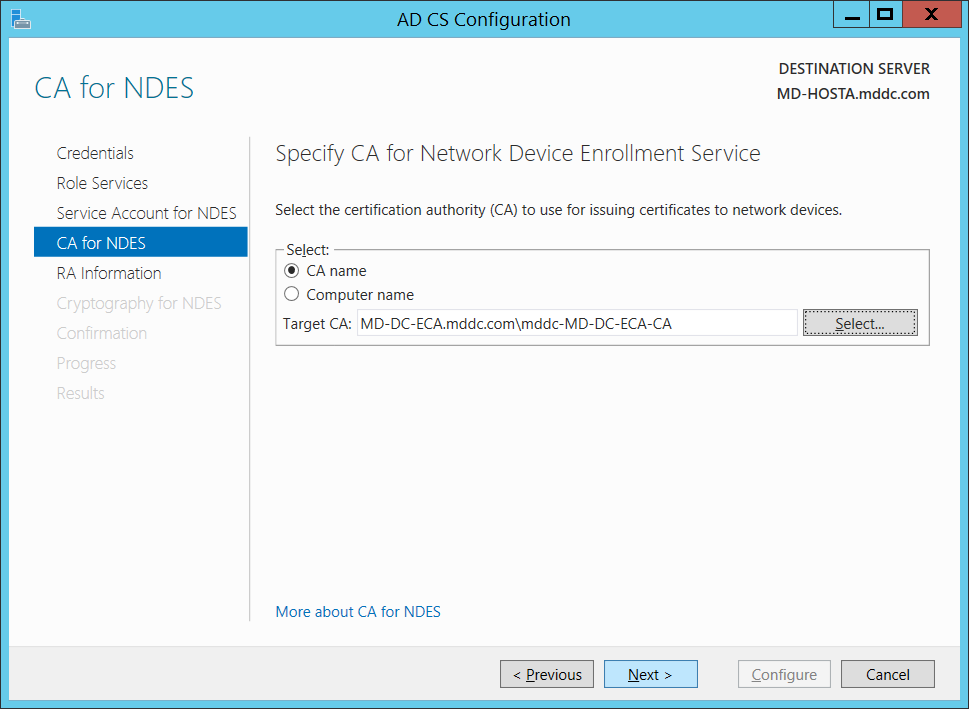Go to the Role Services step

(x=103, y=183)
